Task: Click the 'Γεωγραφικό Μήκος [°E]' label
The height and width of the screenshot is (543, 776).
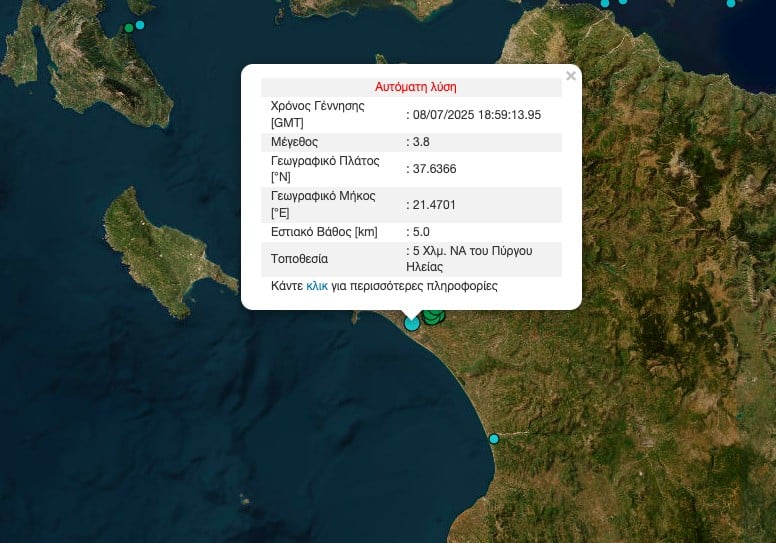Action: click(323, 204)
